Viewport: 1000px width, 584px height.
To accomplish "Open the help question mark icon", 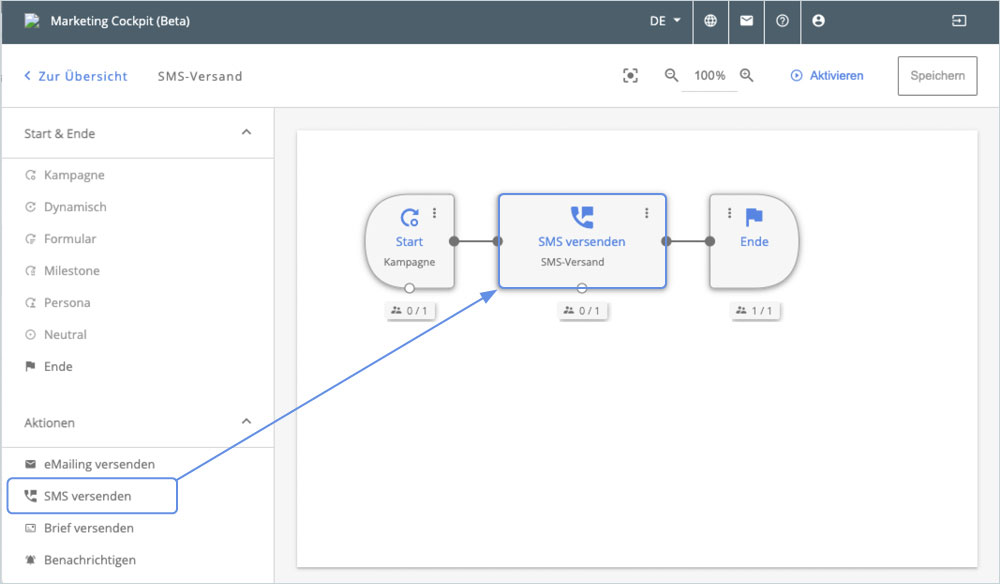I will coord(783,21).
